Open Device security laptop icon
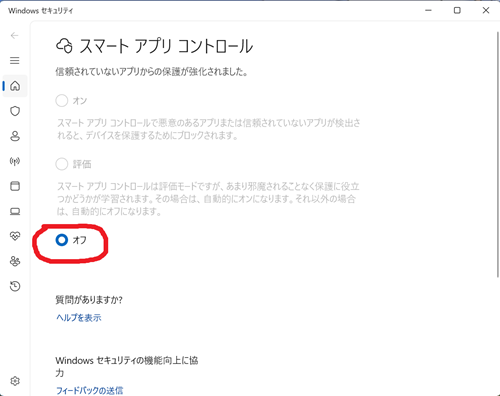 [x=15, y=211]
